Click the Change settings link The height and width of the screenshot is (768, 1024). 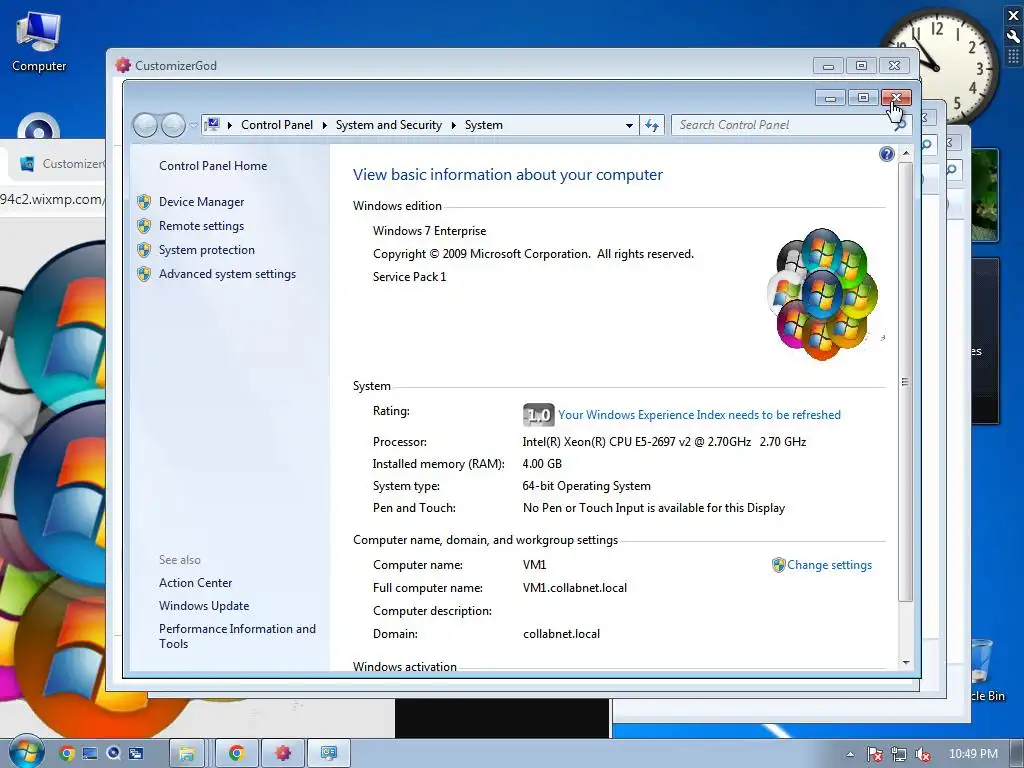tap(829, 565)
